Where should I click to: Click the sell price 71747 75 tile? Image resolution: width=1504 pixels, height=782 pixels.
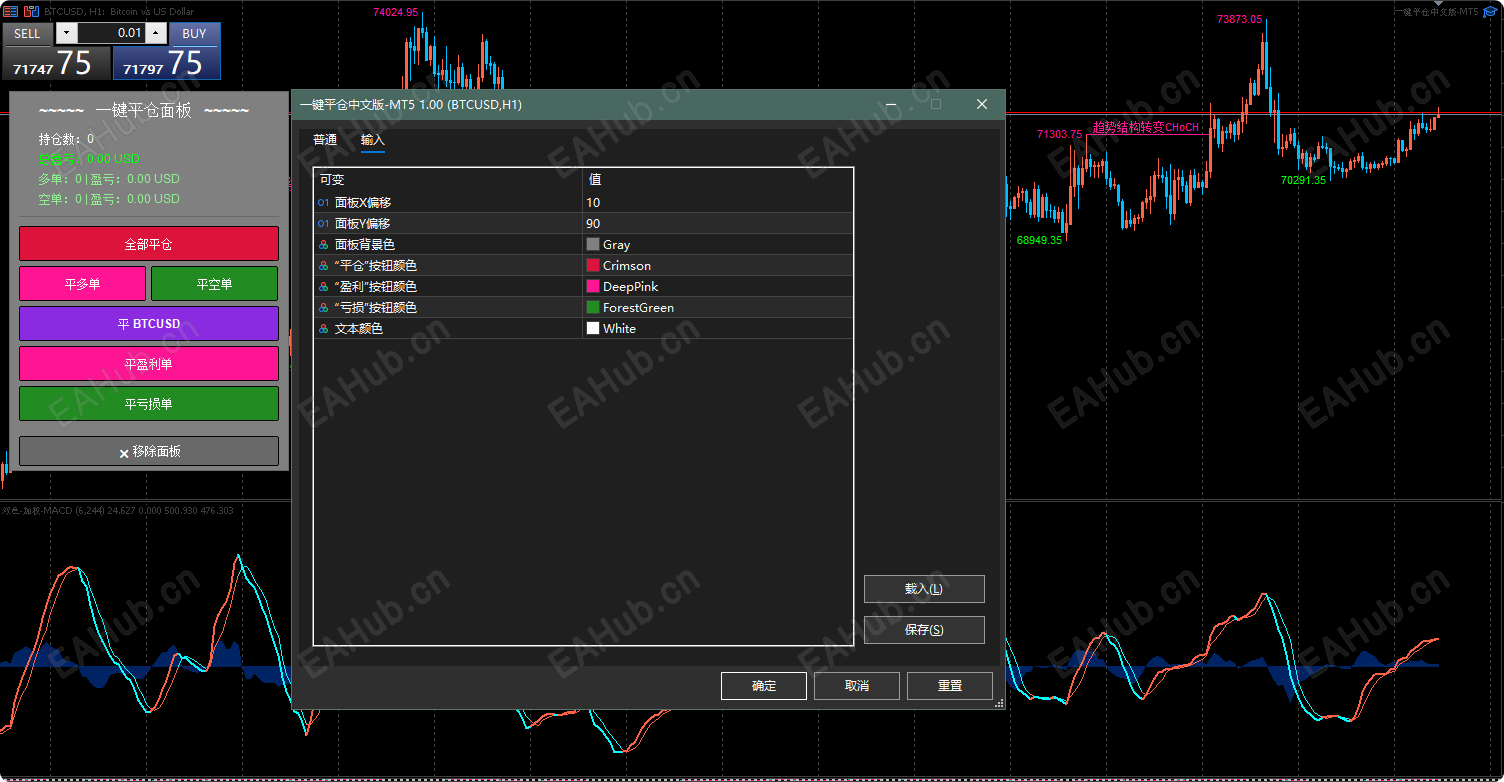click(x=55, y=63)
